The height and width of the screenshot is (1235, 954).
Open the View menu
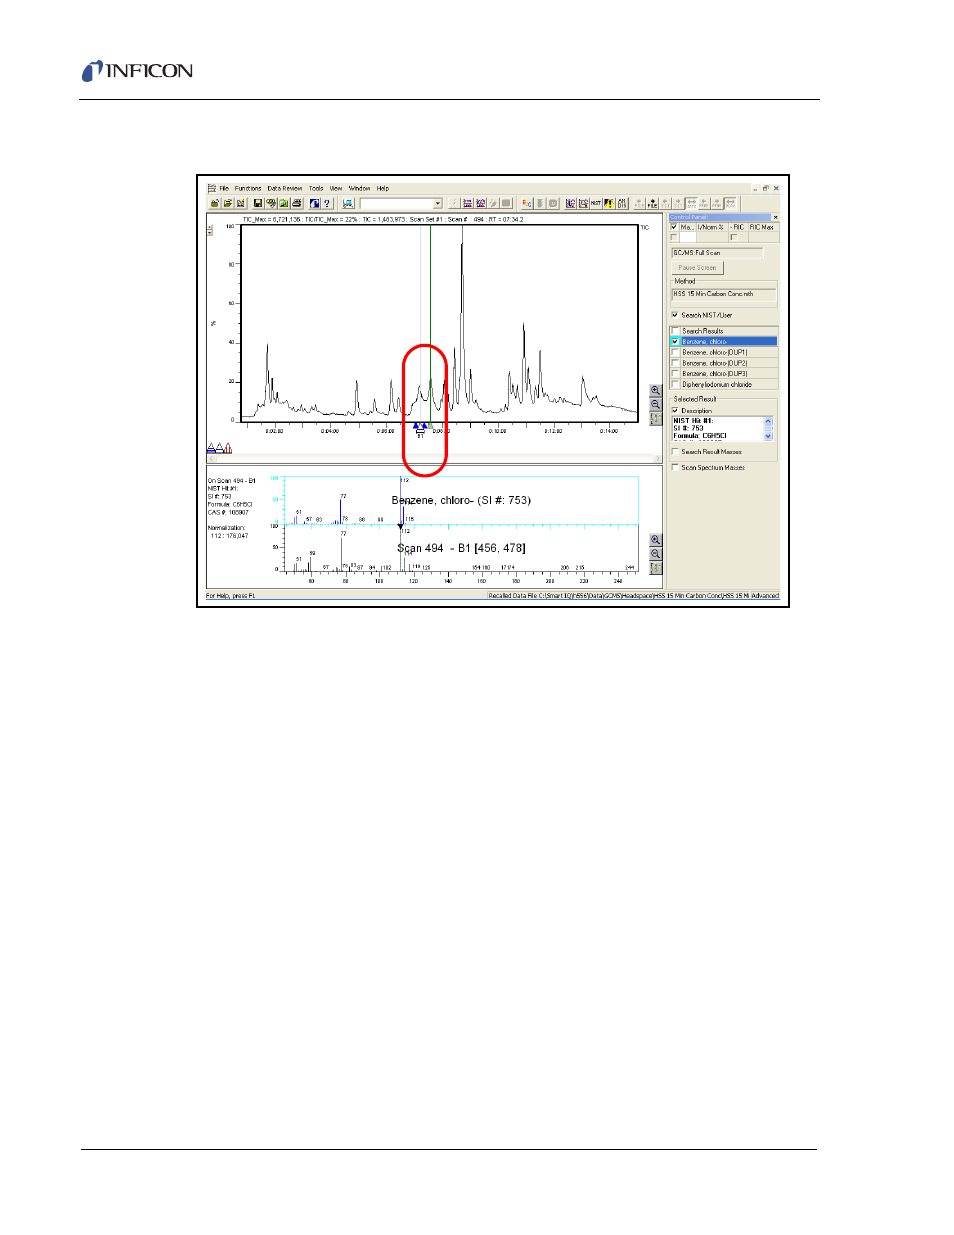click(336, 188)
